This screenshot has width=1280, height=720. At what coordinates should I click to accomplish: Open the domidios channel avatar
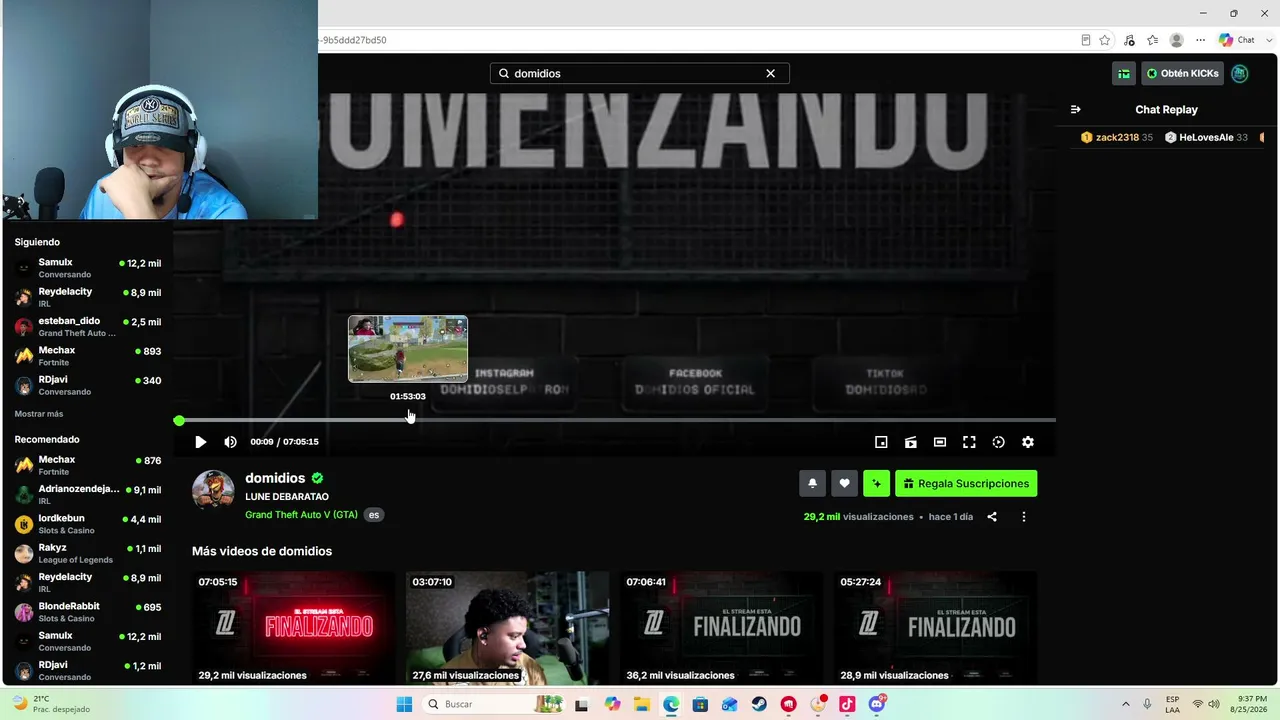coord(213,490)
